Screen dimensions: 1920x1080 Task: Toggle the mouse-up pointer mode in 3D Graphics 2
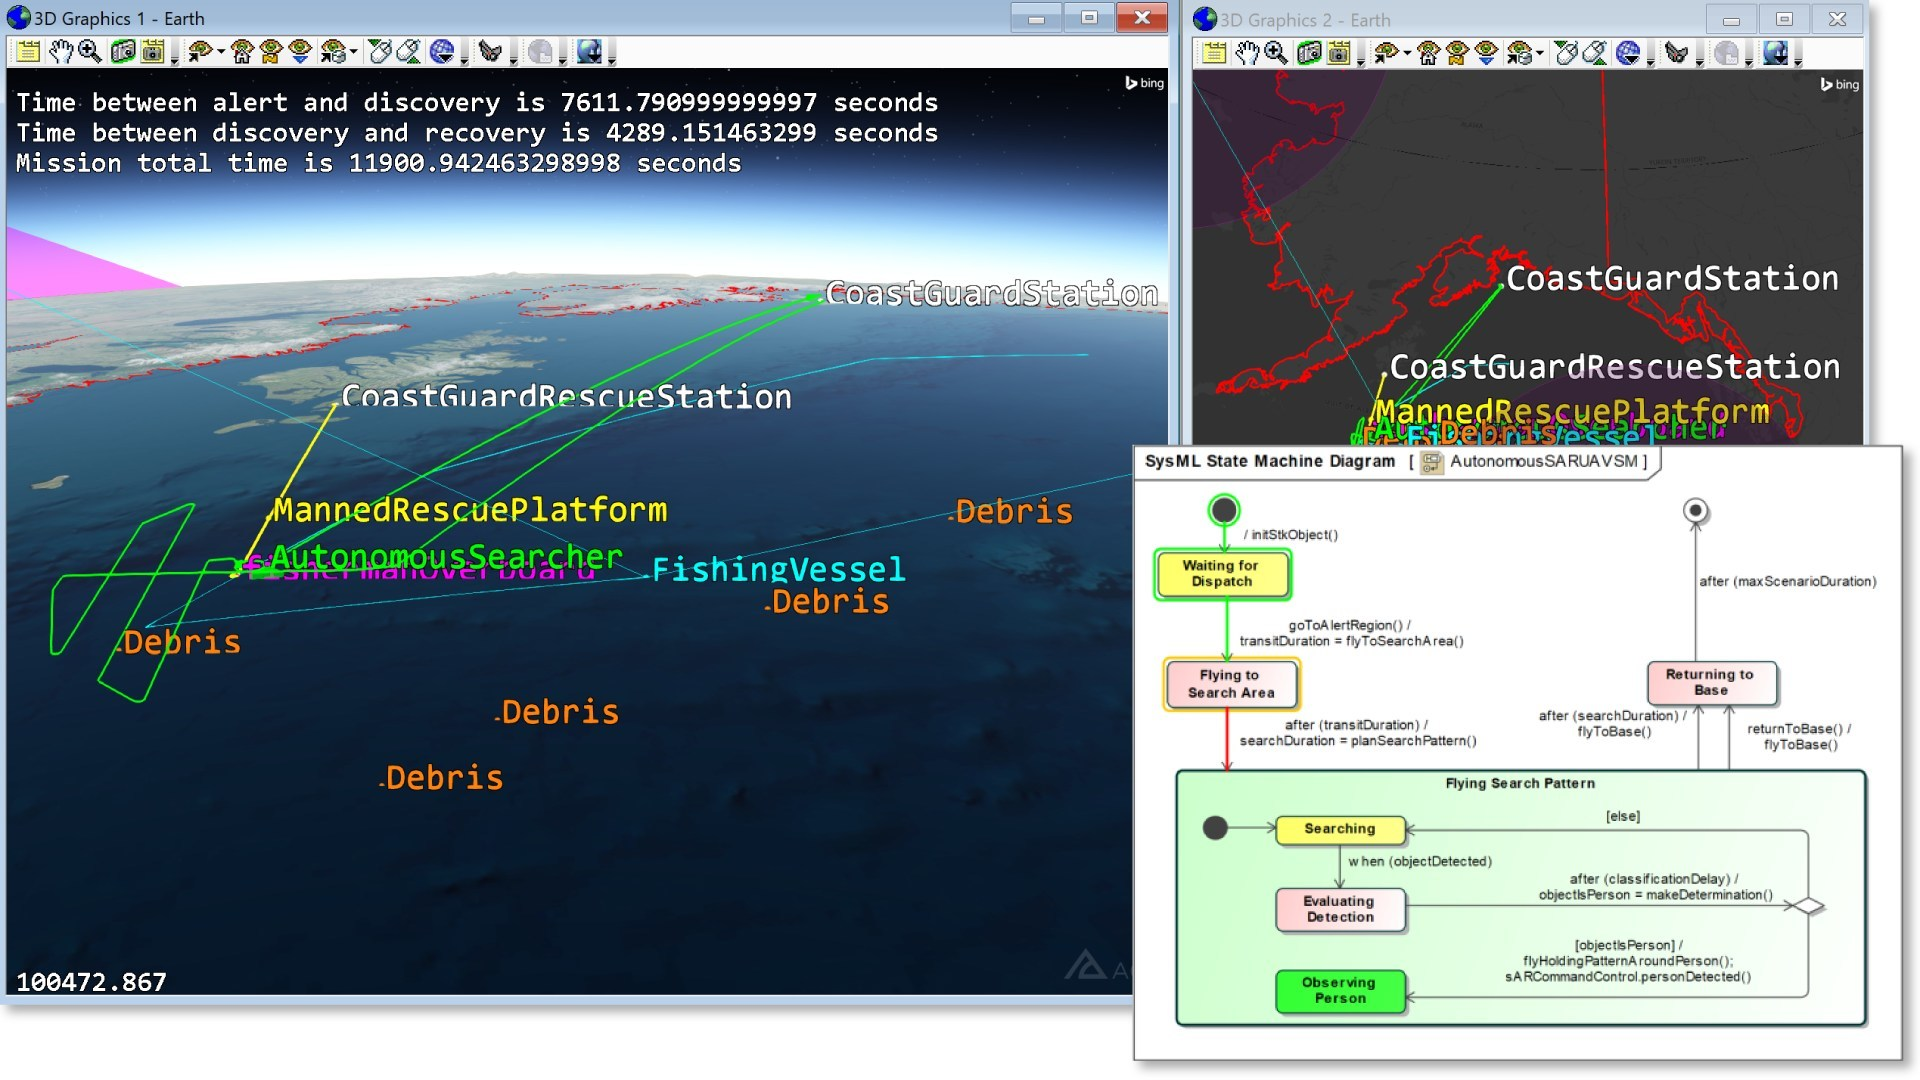[x=1595, y=53]
